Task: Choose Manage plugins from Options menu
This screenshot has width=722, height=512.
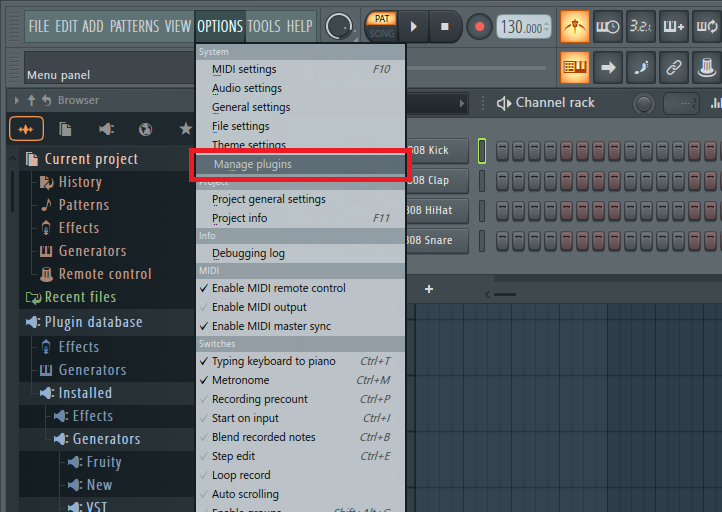Action: 252,164
